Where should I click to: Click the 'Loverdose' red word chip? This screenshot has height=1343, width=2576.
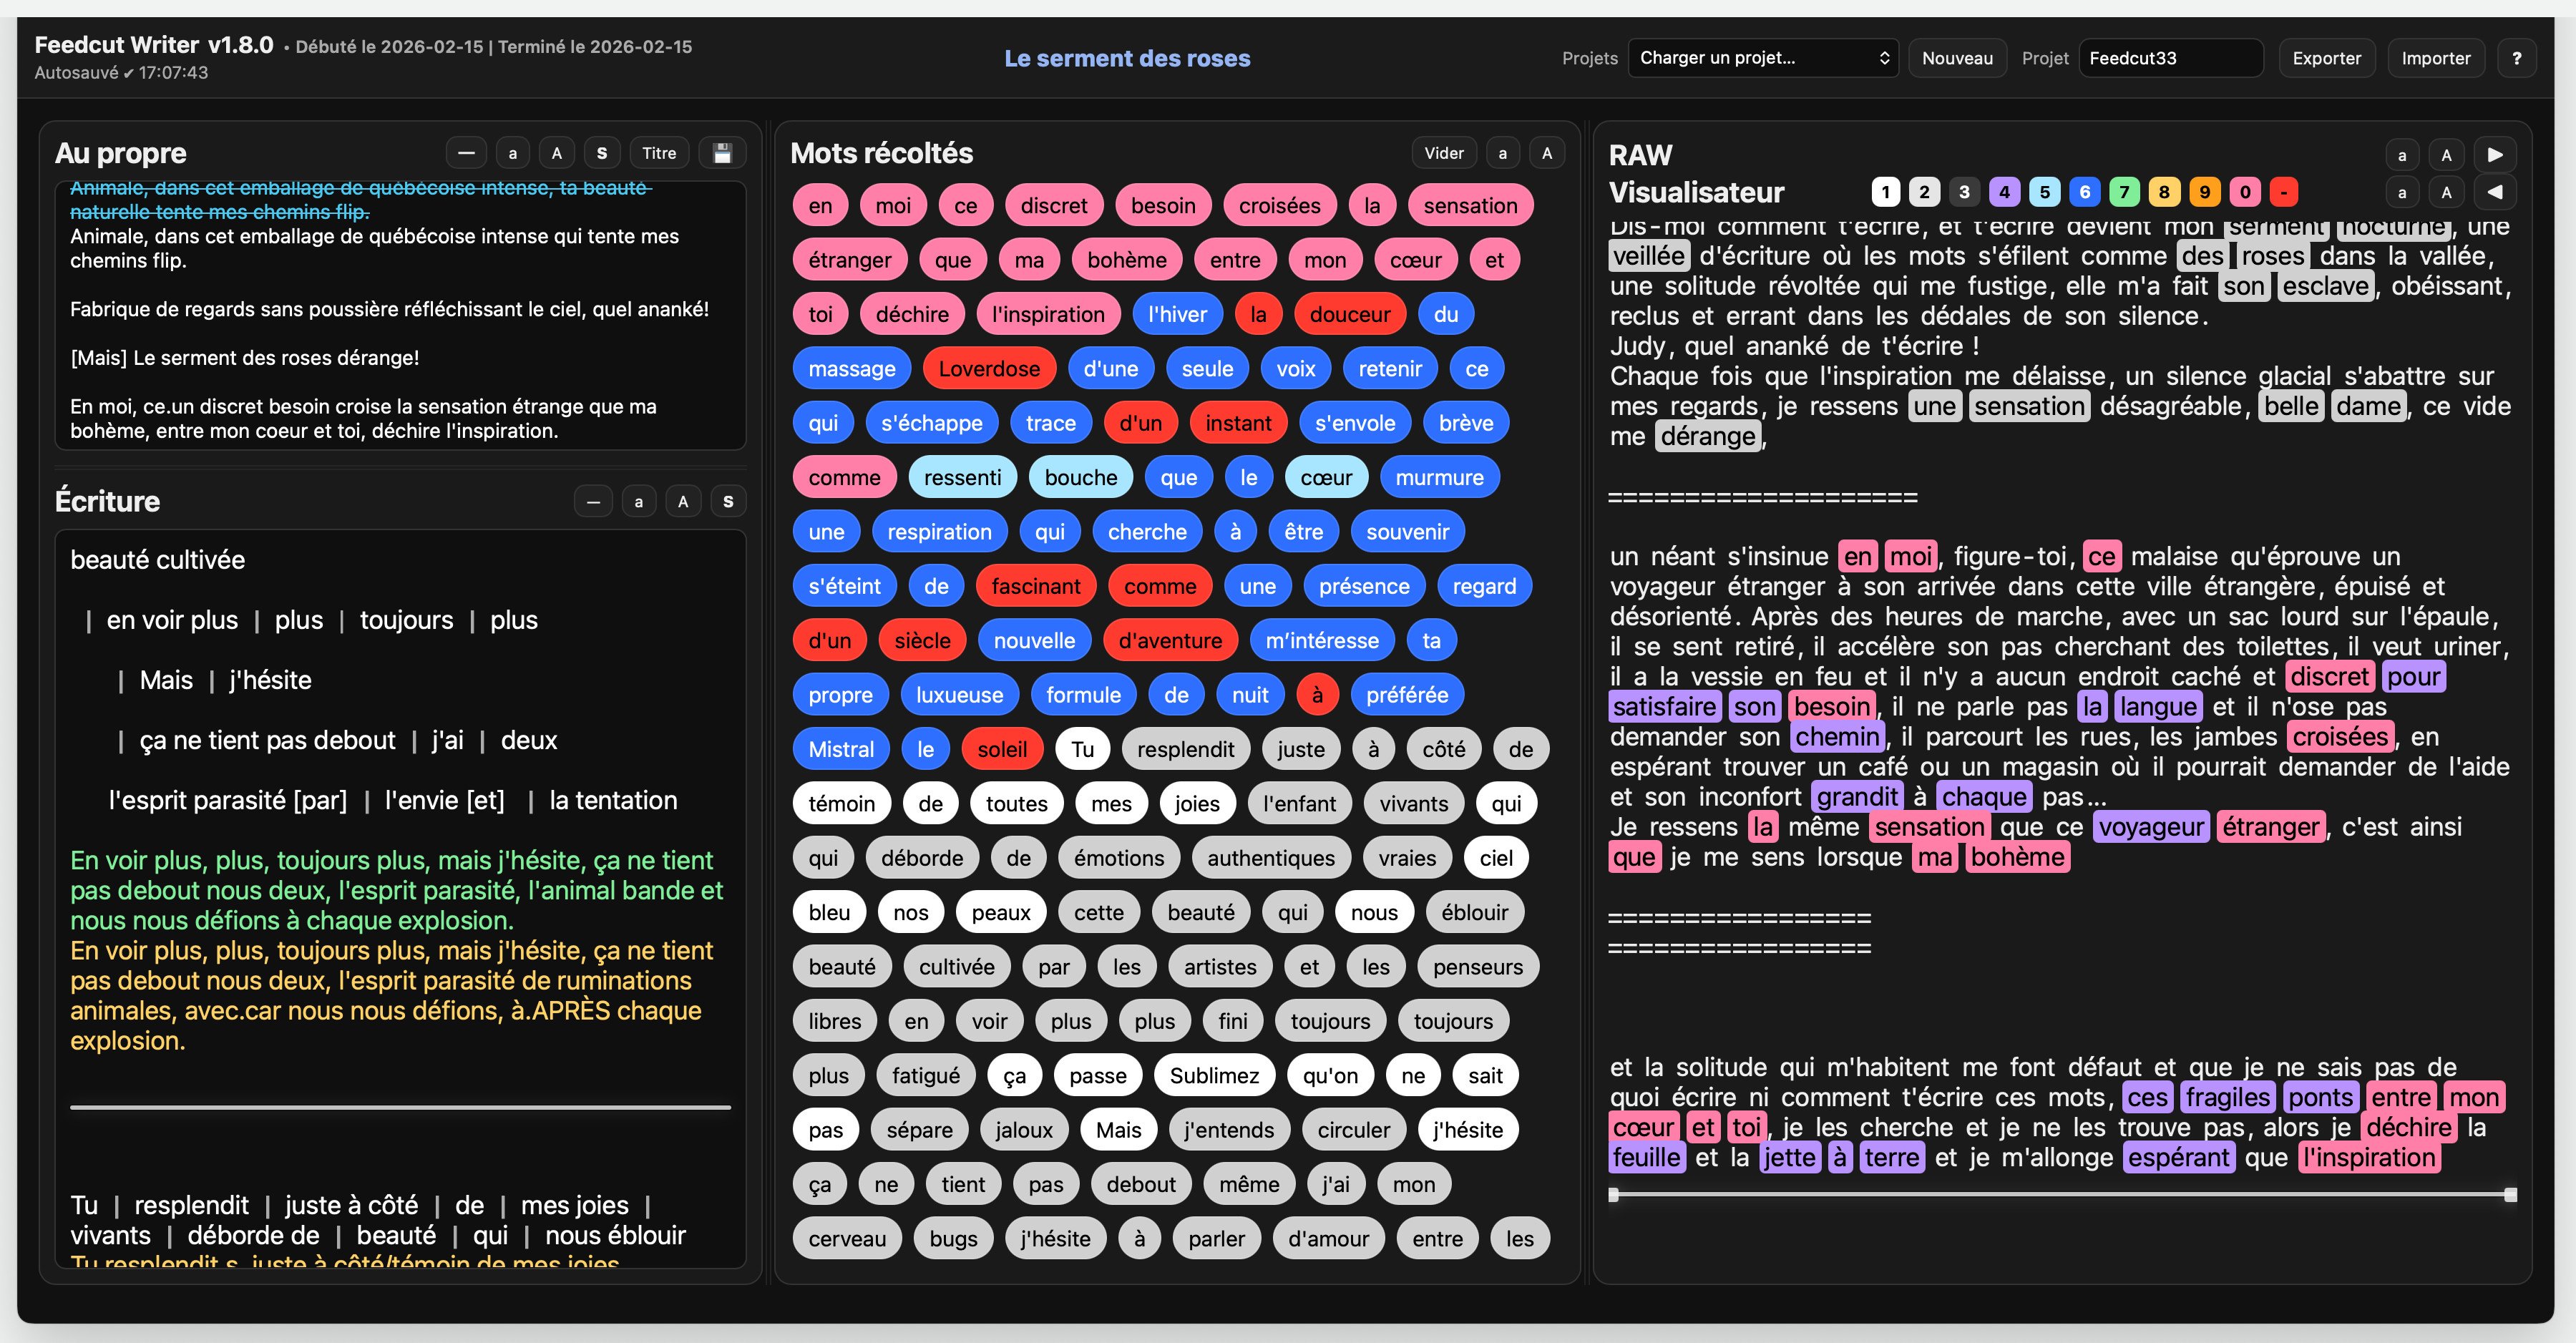point(988,369)
